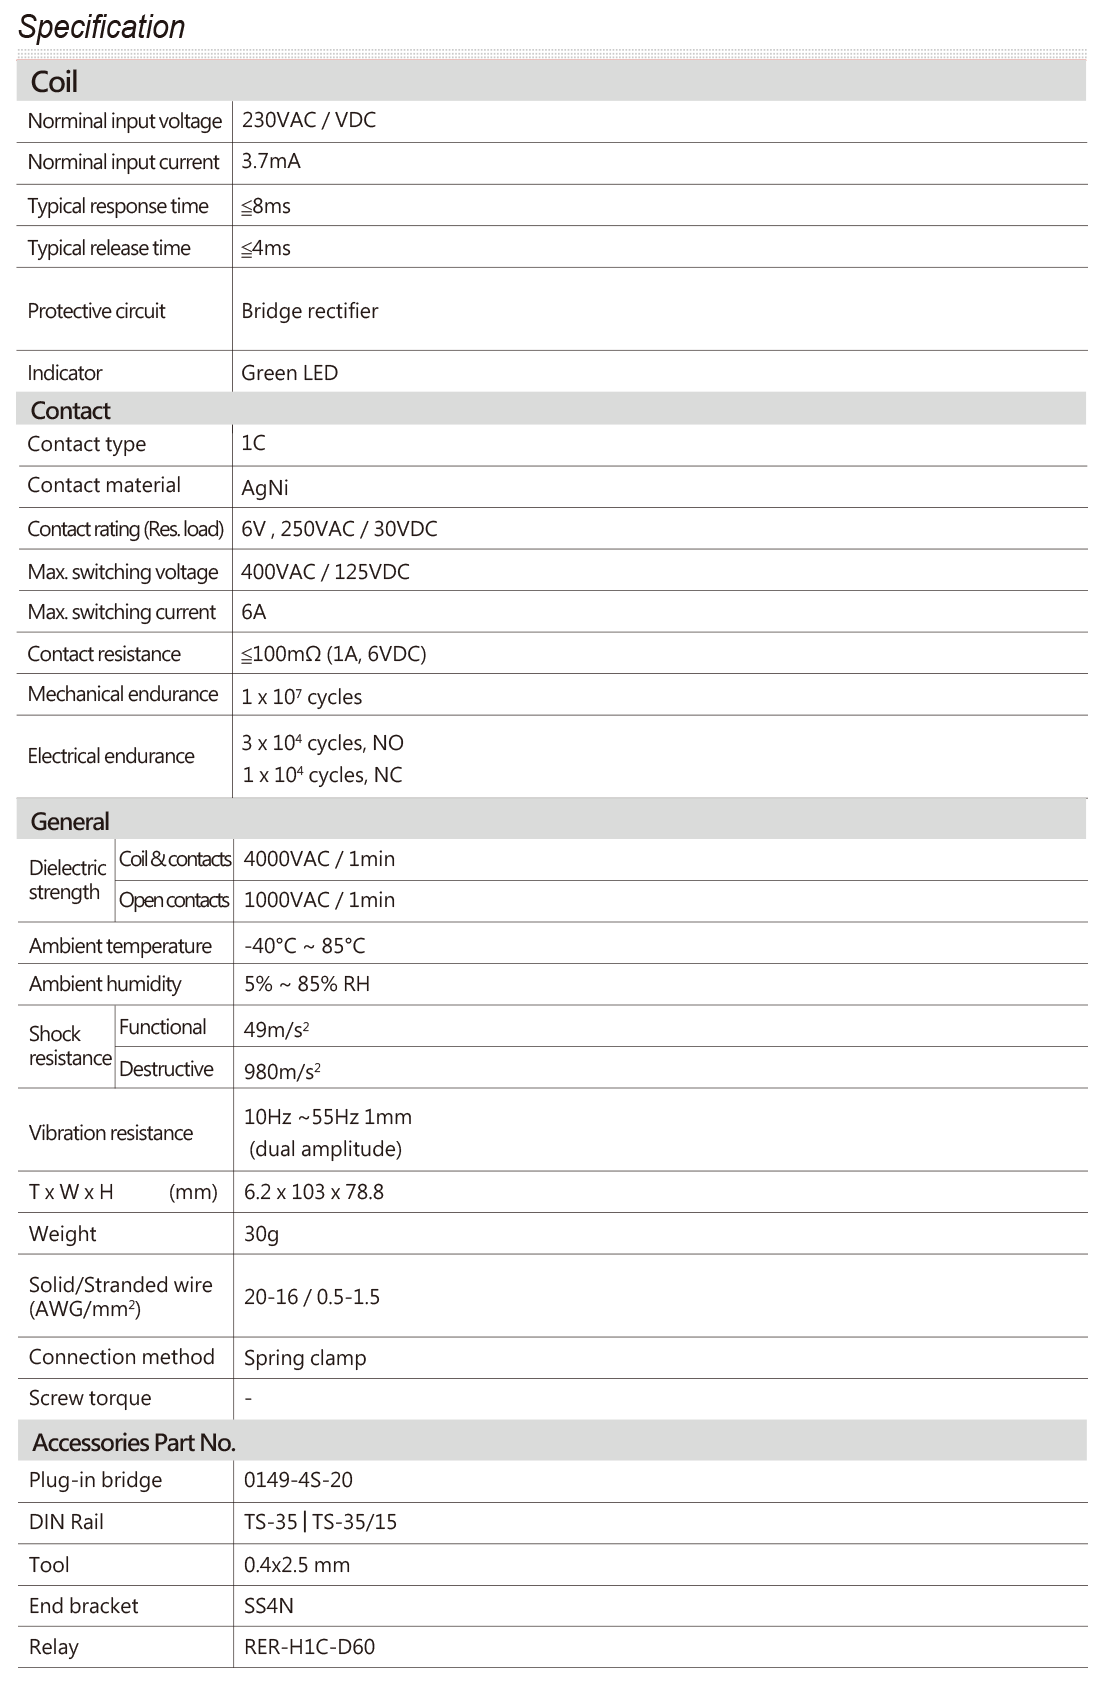Click 'Solid/Stranded wire' label
1098x1685 pixels.
tap(120, 1285)
